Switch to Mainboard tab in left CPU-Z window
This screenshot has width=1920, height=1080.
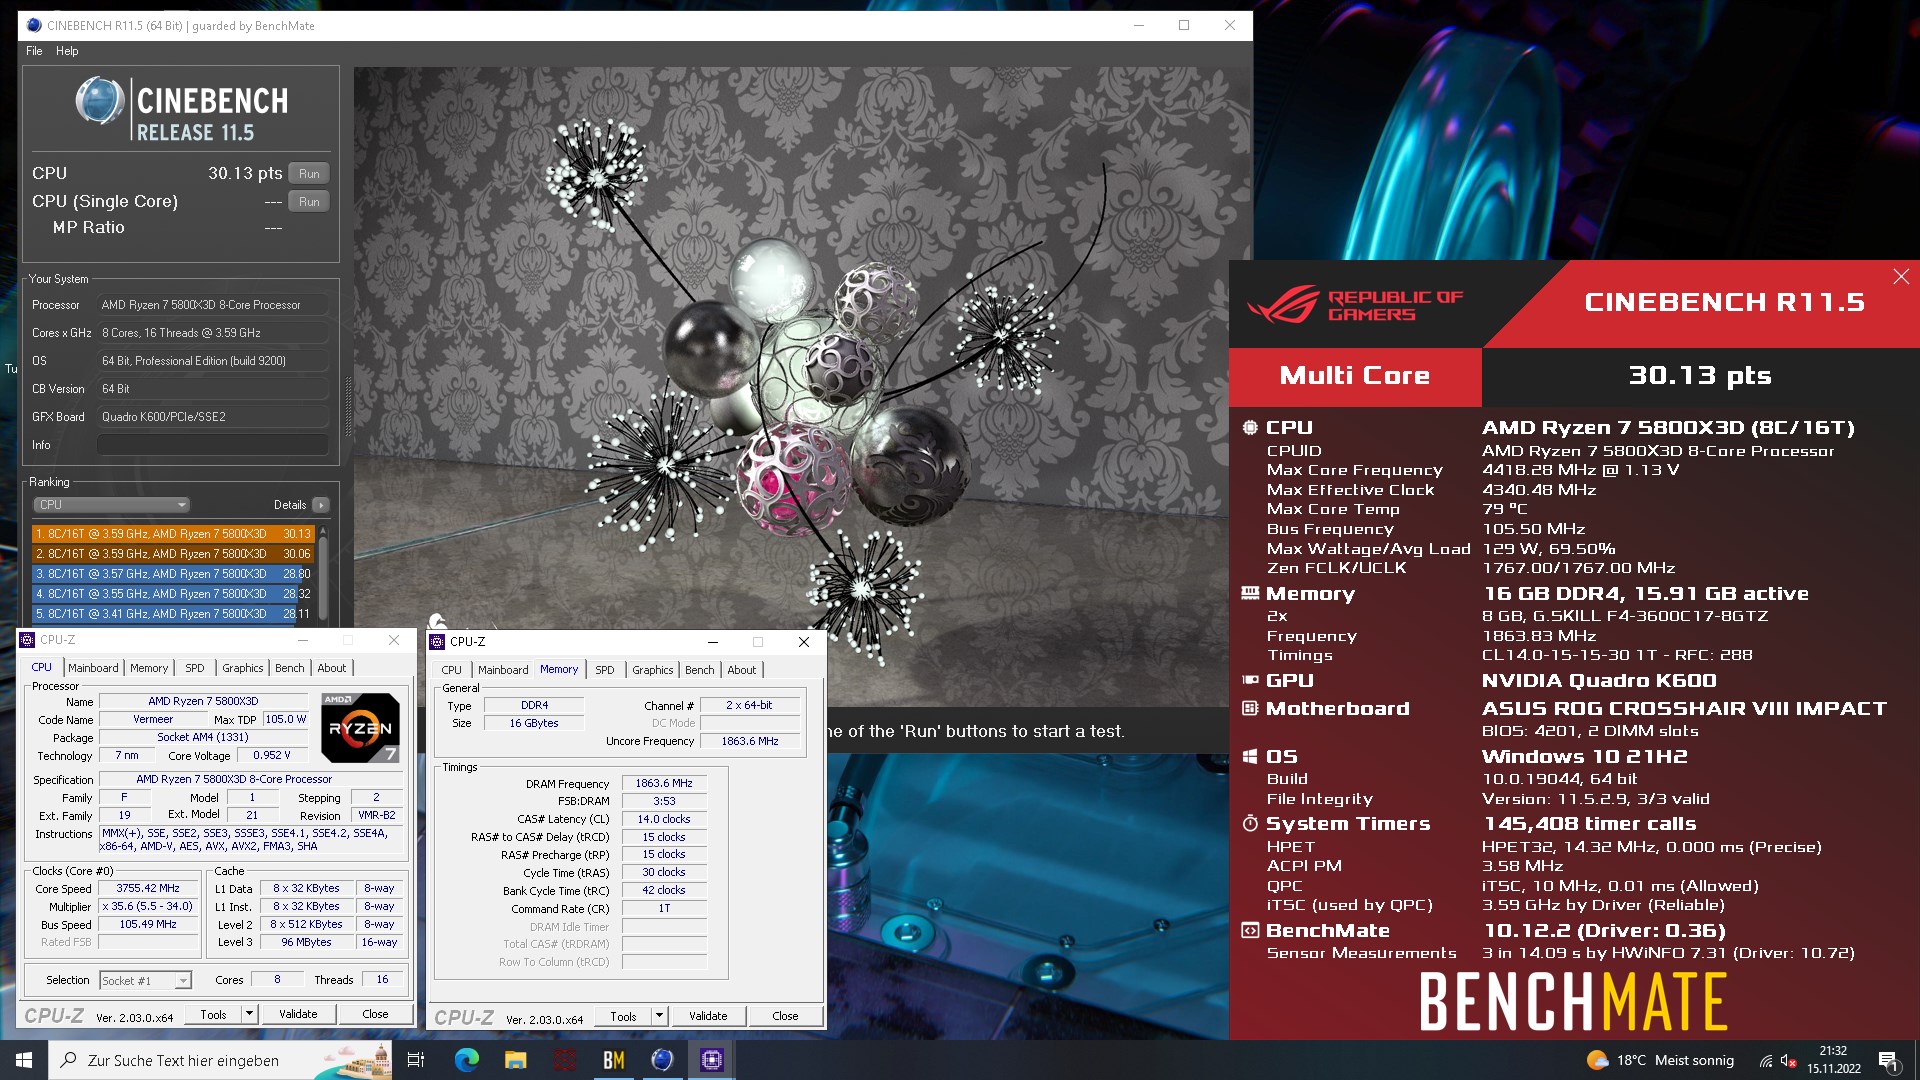tap(93, 668)
